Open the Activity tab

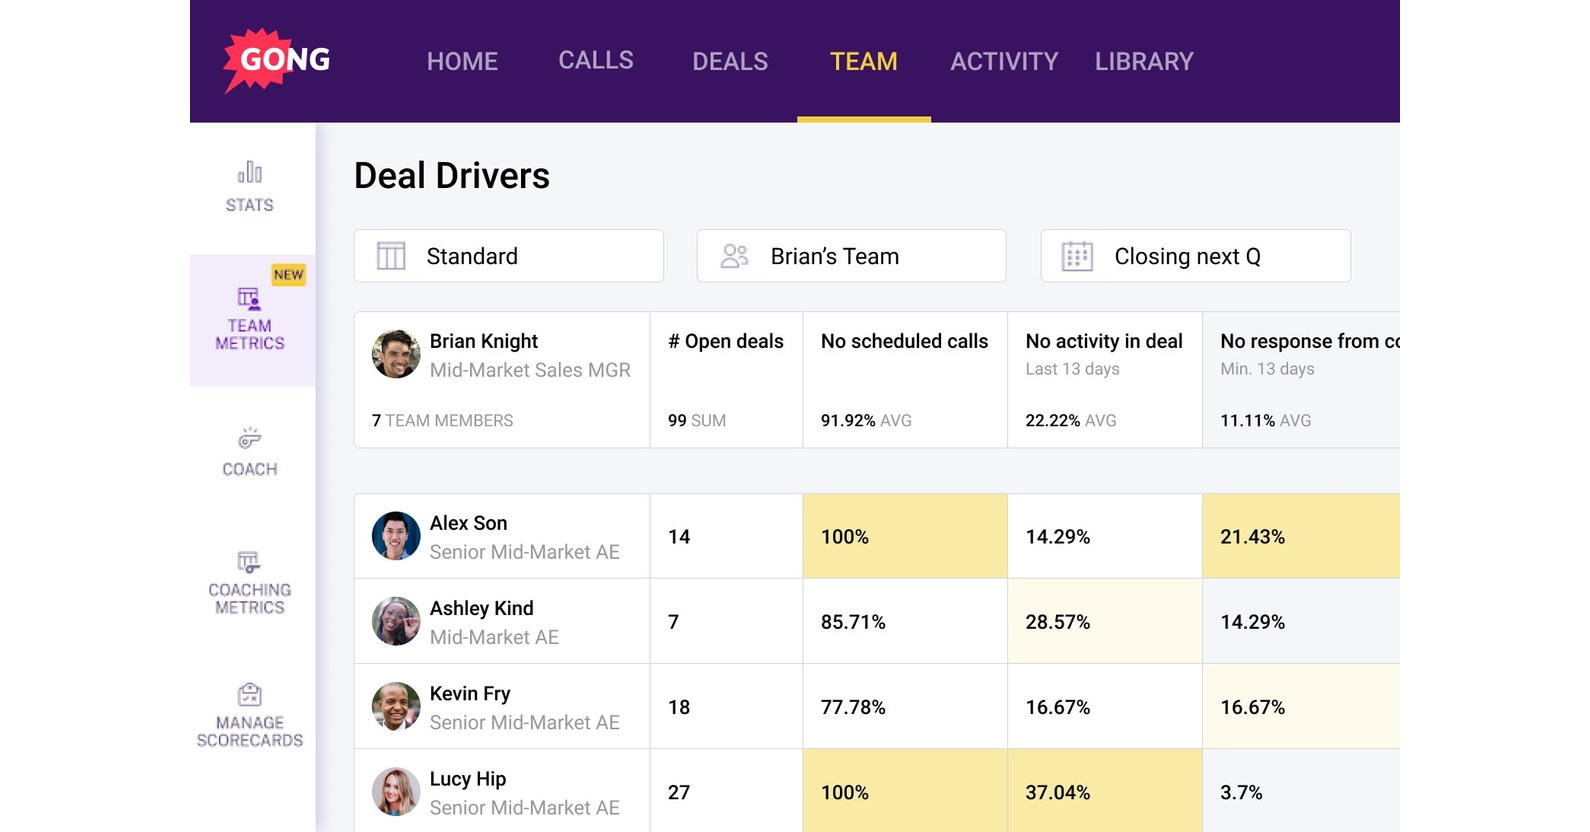tap(1004, 61)
